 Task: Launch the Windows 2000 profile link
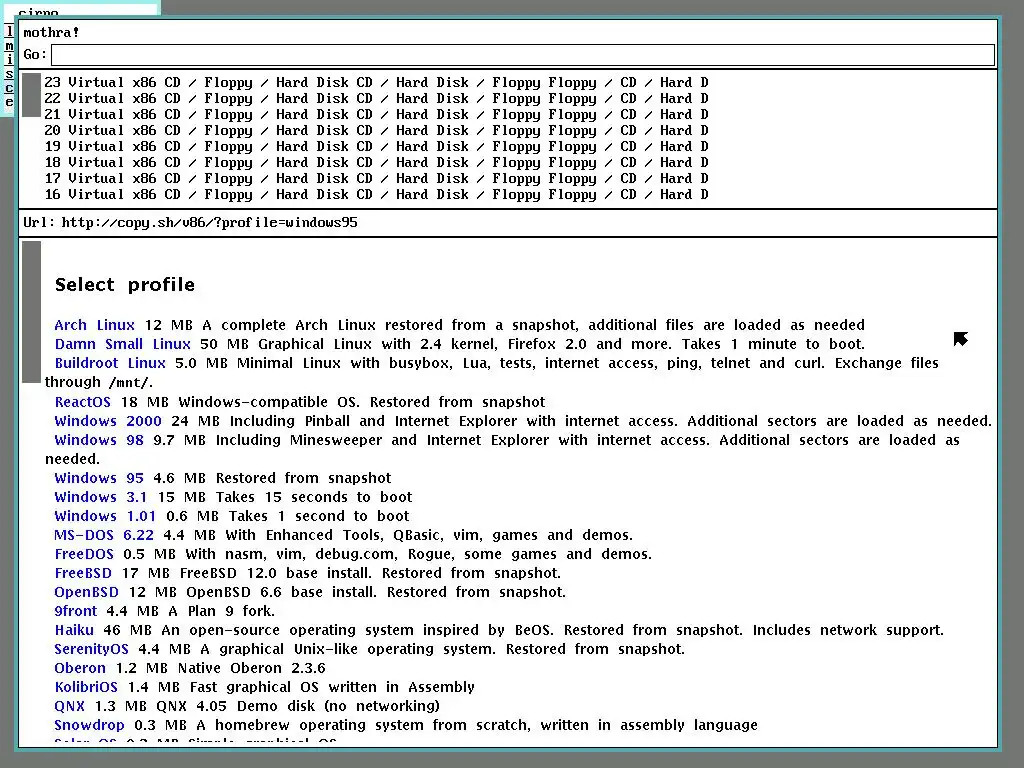click(x=108, y=421)
